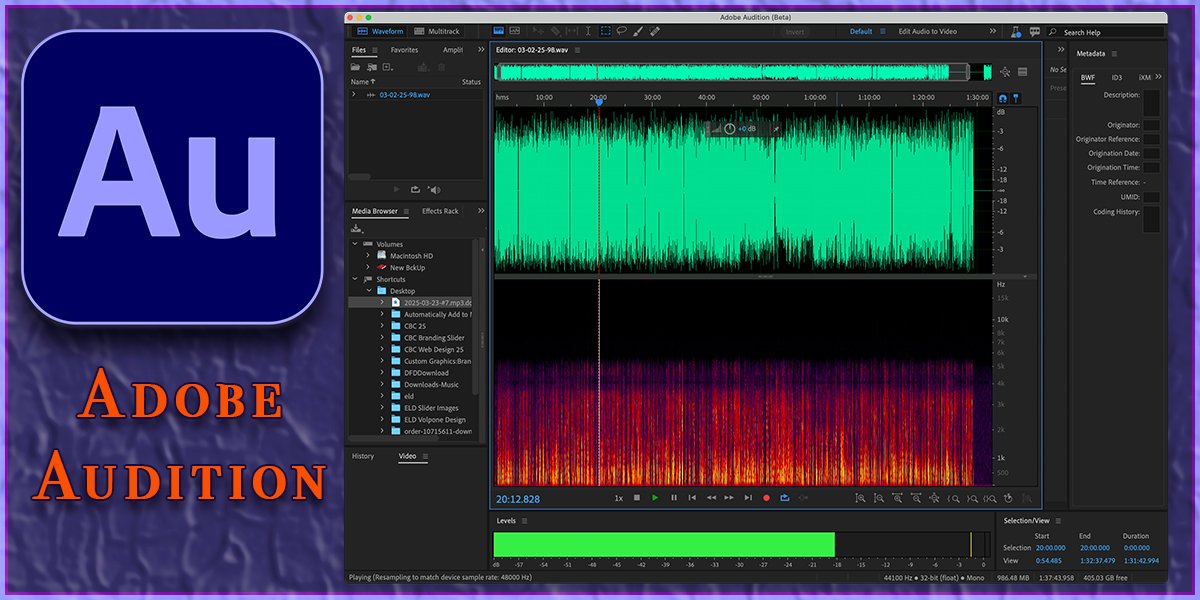1200x600 pixels.
Task: Collapse the Shortcuts tree node
Action: [355, 279]
